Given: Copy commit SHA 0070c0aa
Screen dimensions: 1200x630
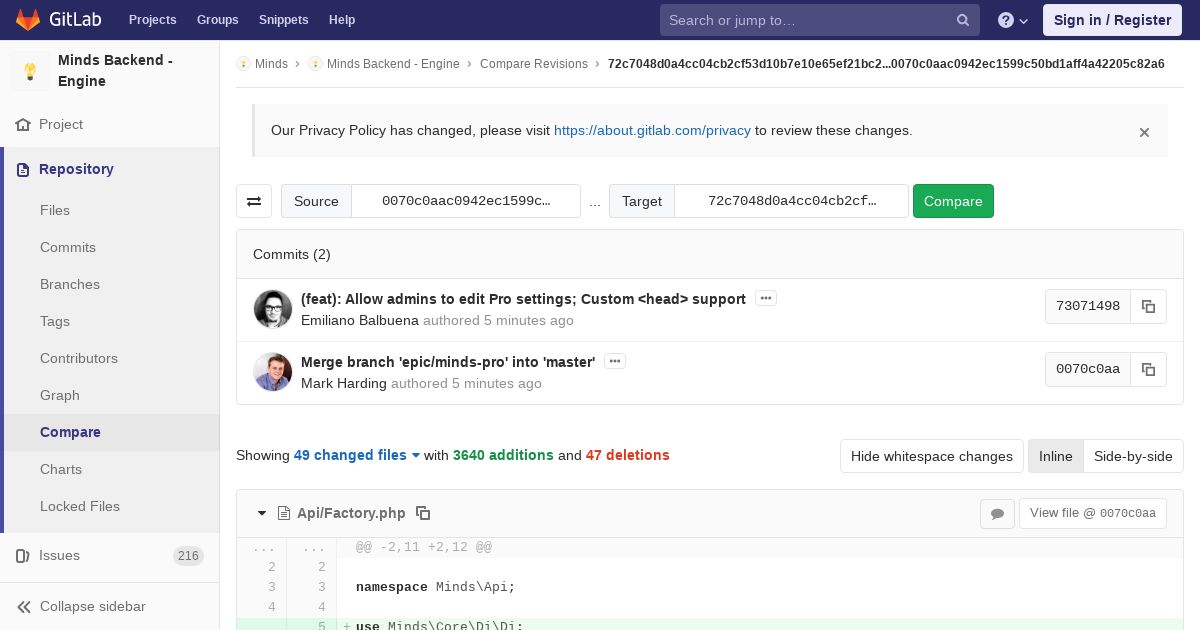Looking at the screenshot, I should (1148, 370).
